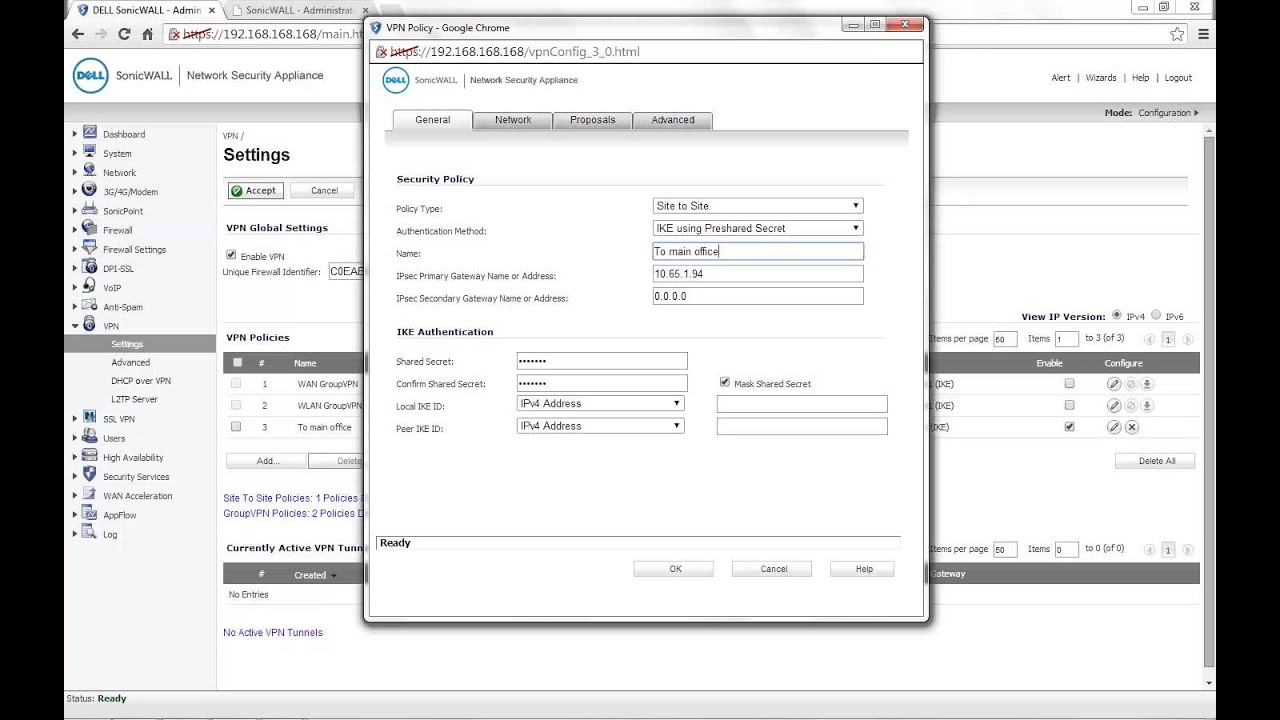Click the Anti-Spam envelope icon

(90, 306)
